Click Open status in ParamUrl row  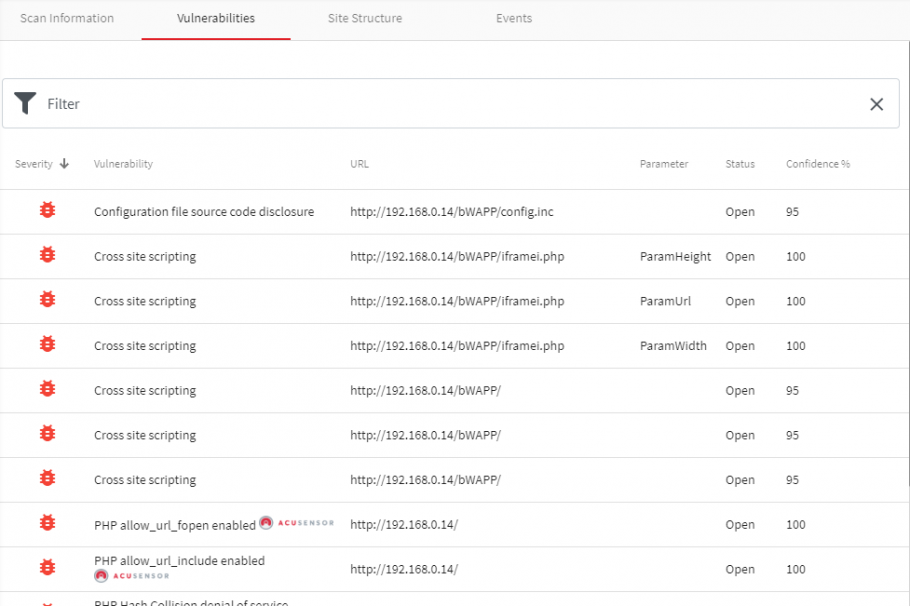740,301
